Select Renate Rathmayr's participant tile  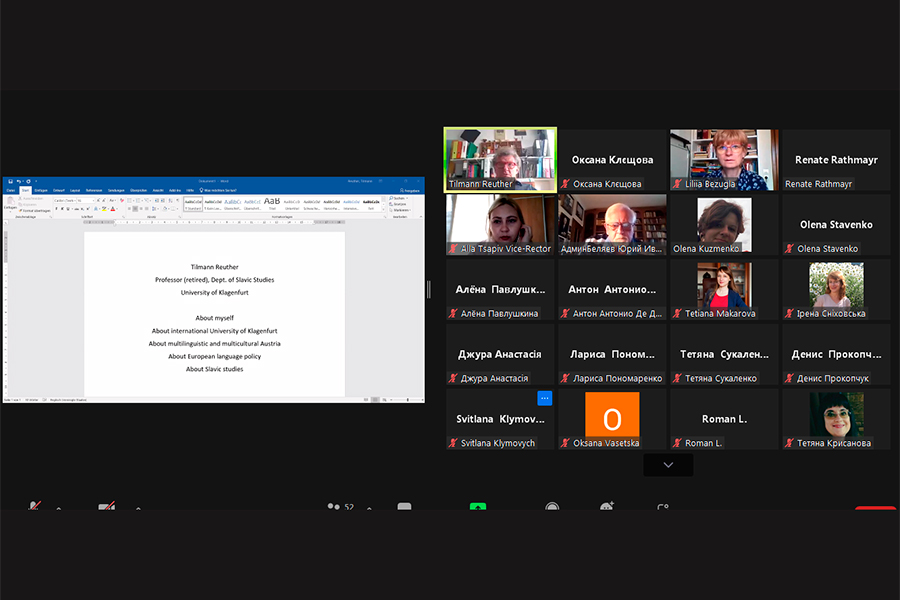pyautogui.click(x=836, y=160)
